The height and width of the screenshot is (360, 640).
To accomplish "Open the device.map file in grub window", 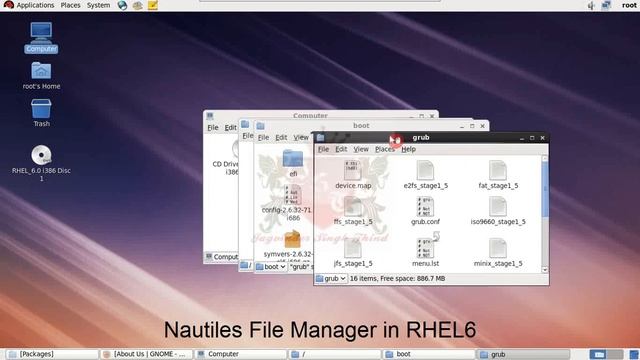I will pos(352,170).
